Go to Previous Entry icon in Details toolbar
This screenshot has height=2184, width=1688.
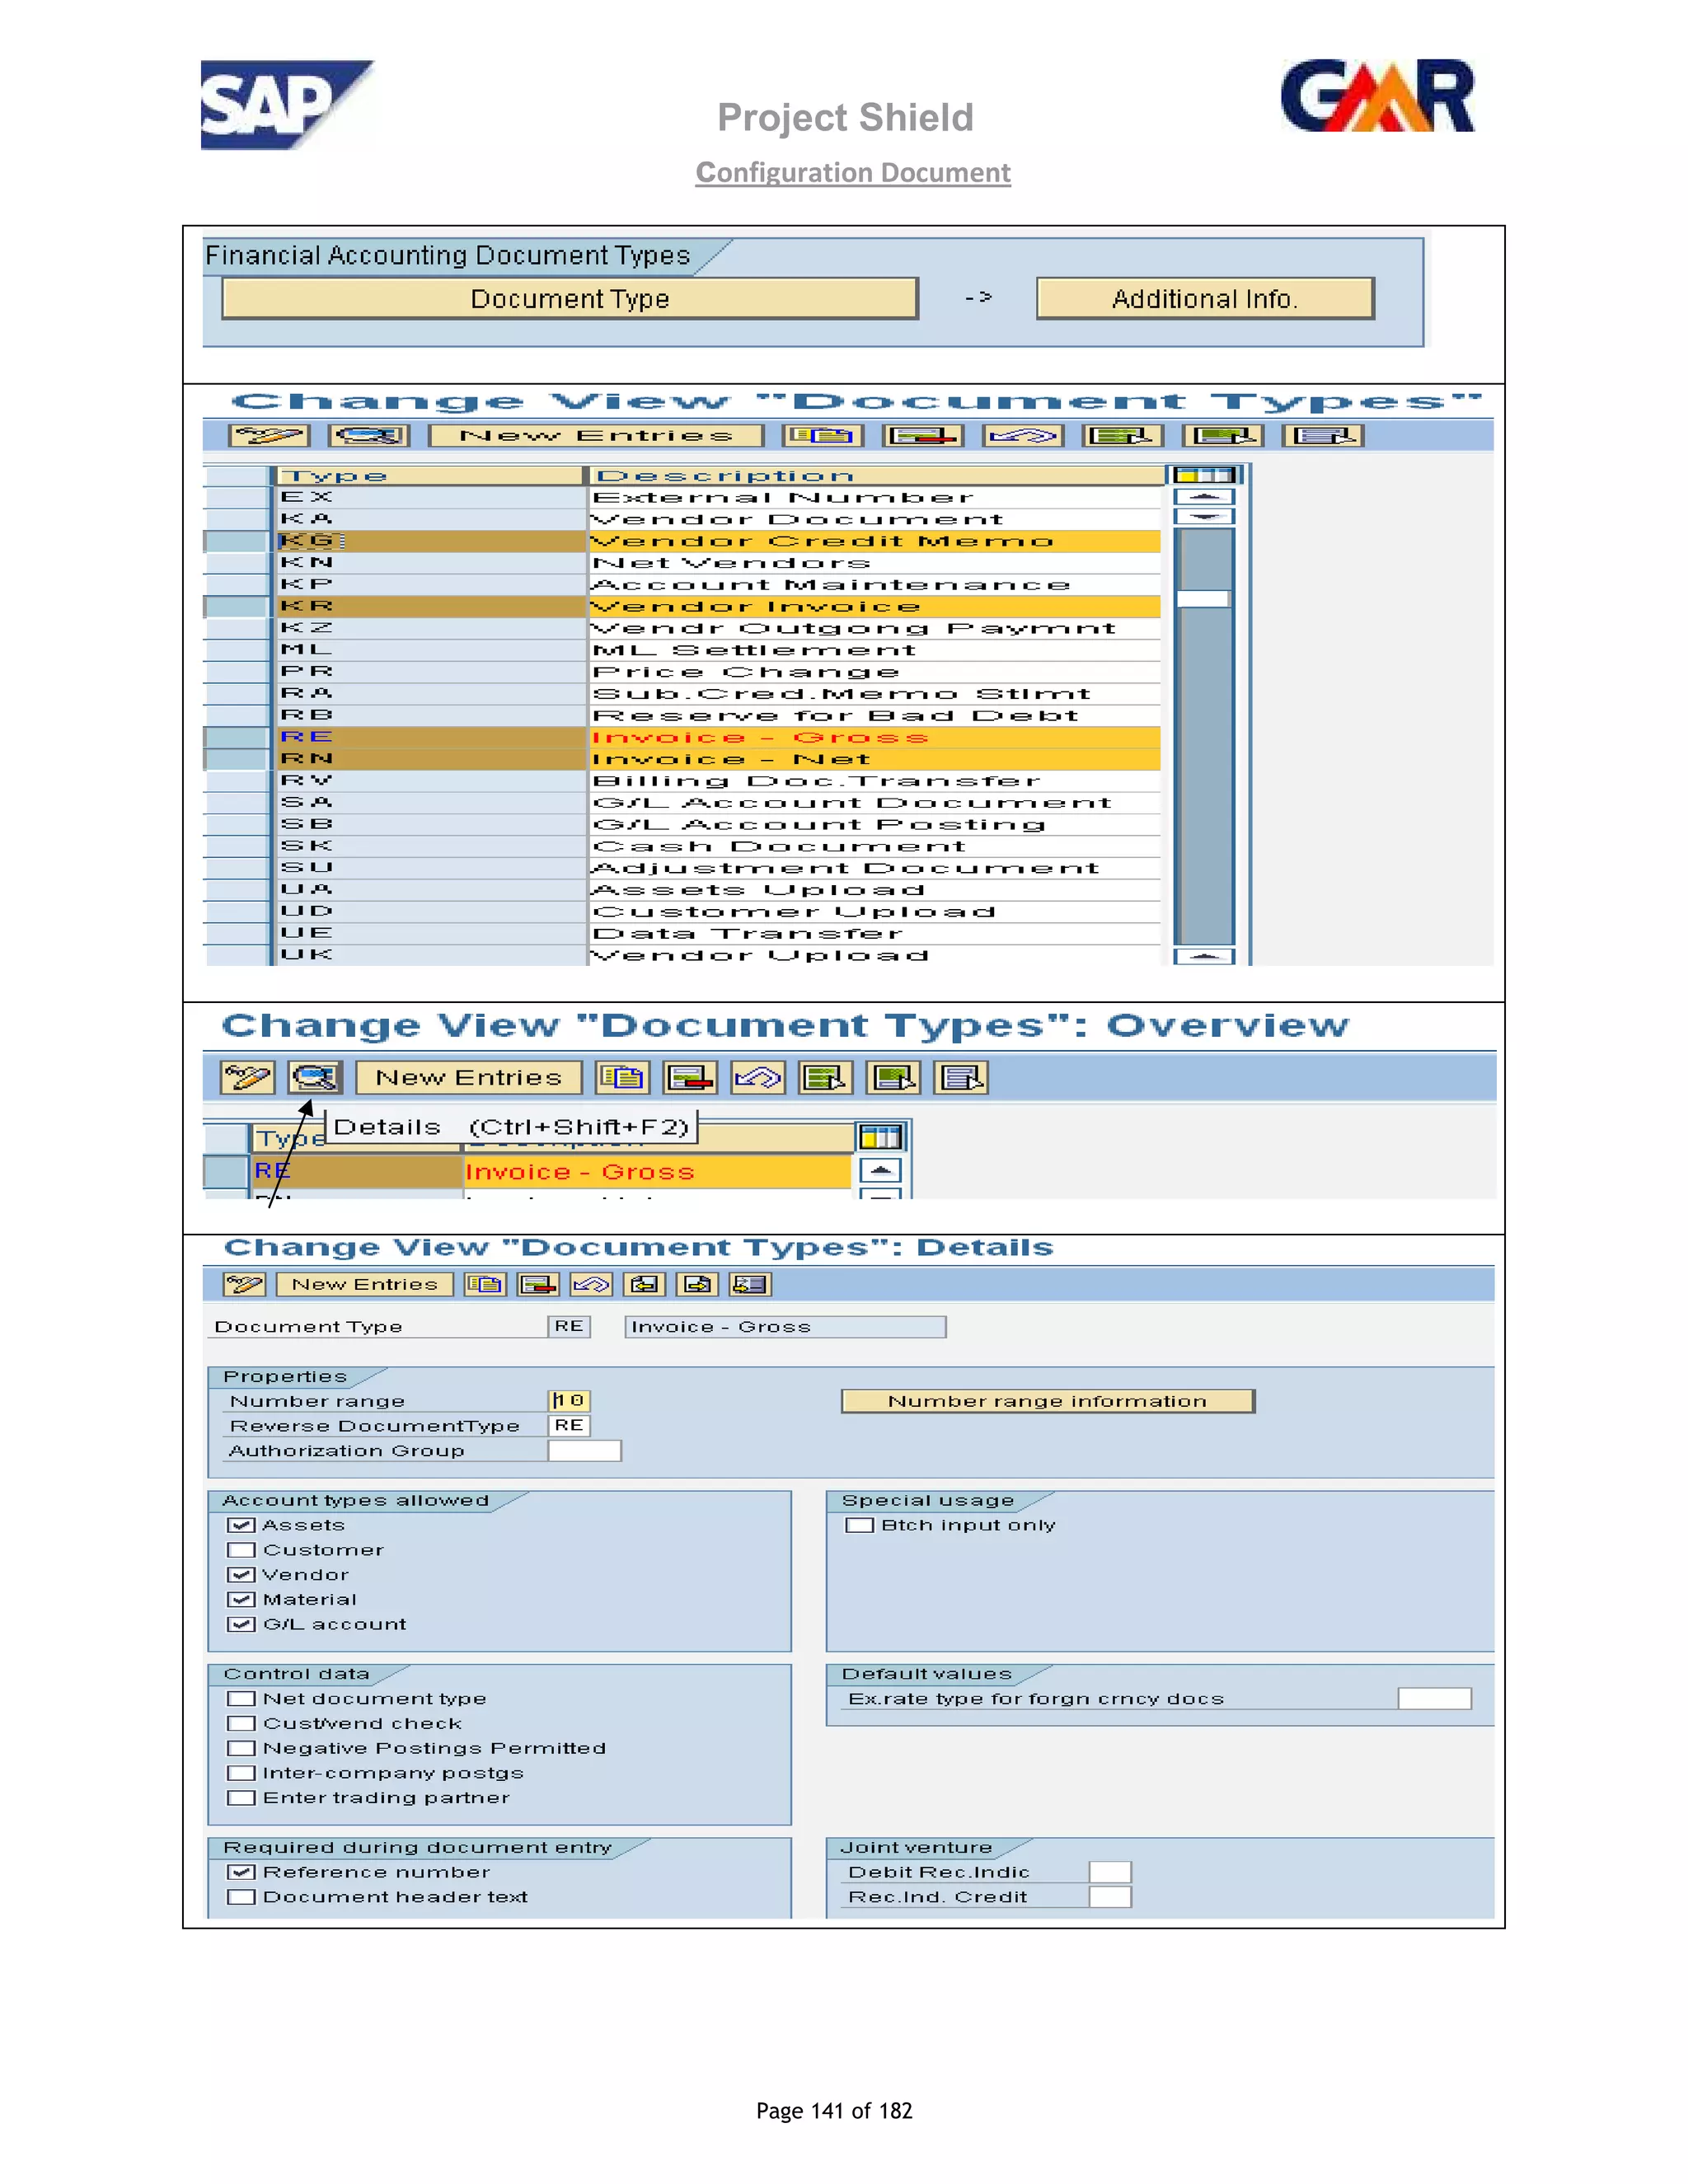click(x=644, y=1285)
